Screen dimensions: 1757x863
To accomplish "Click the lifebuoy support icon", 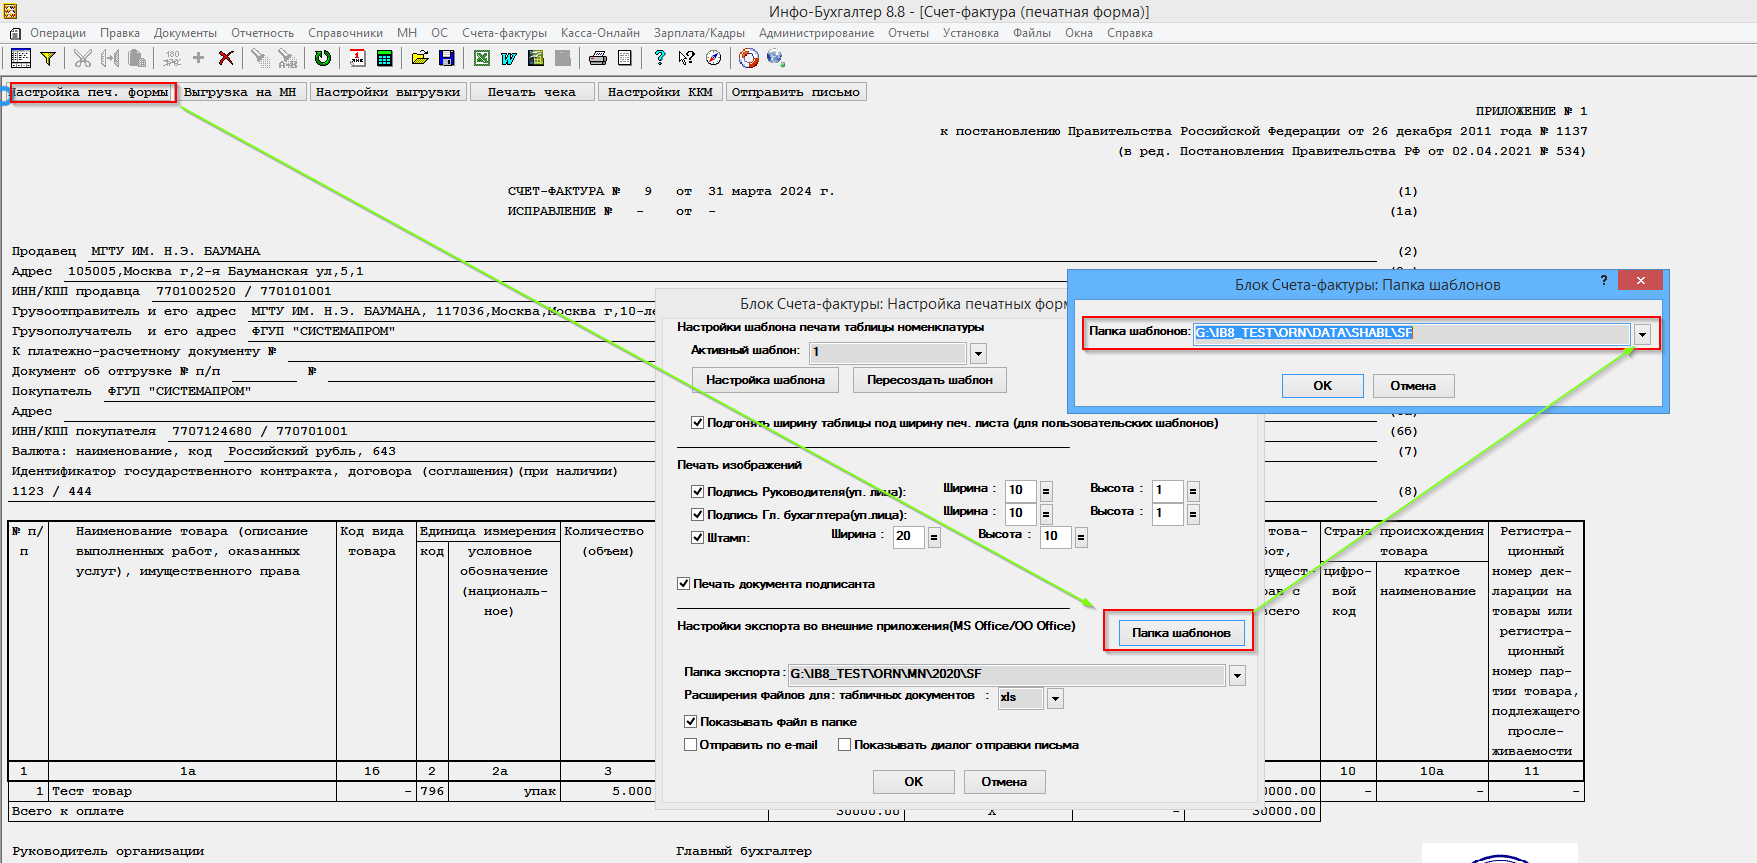I will [749, 58].
